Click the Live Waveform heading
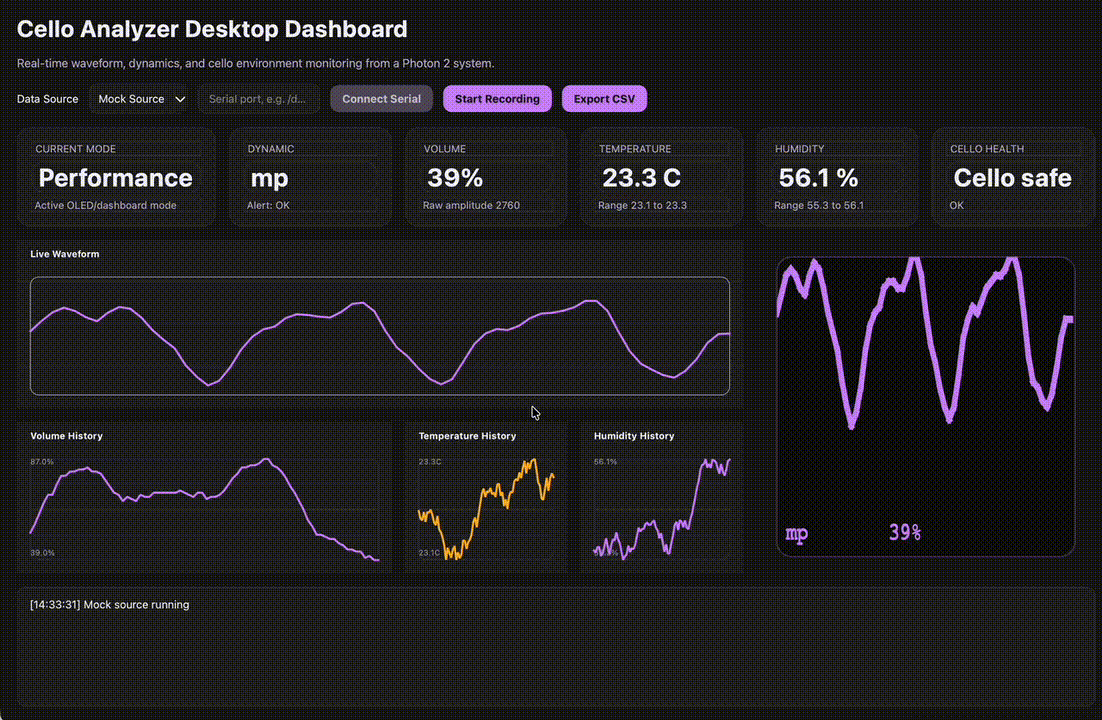Viewport: 1102px width, 720px height. click(x=65, y=254)
